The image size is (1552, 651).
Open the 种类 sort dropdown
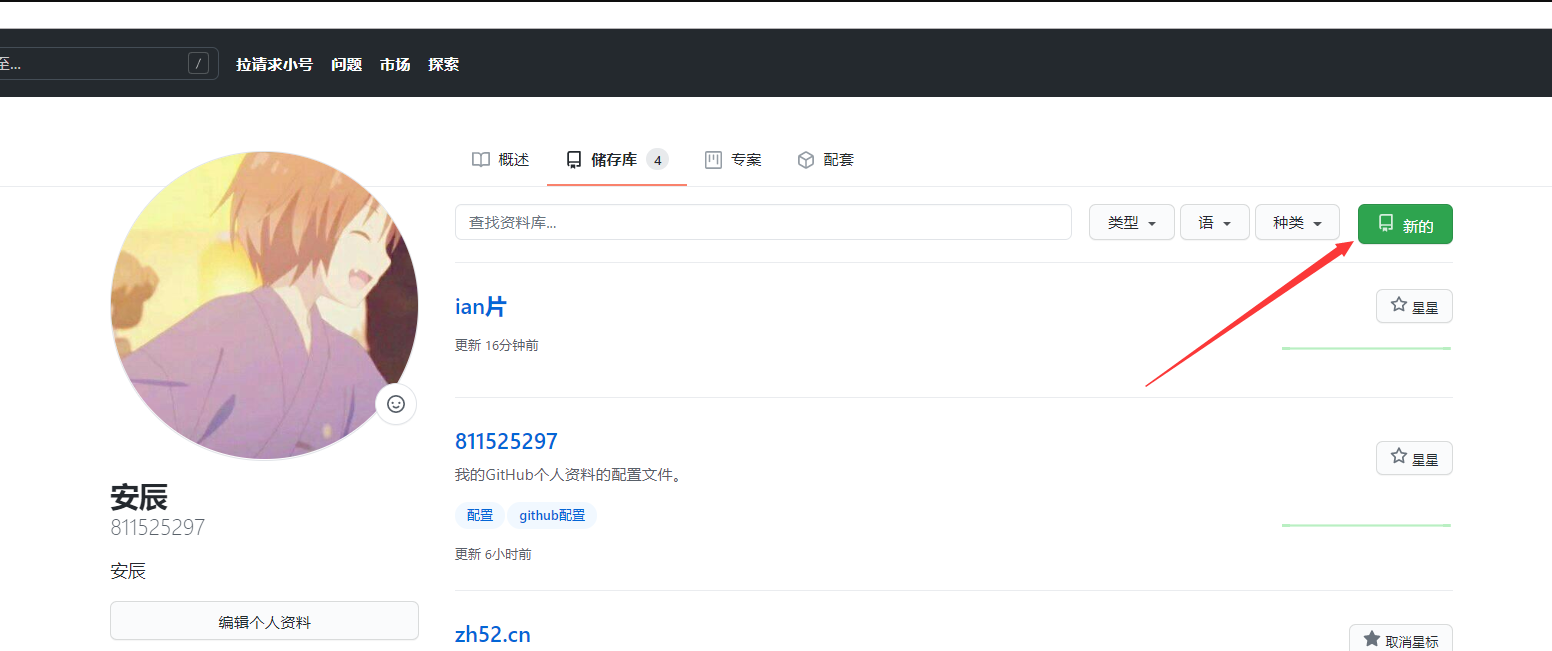1297,223
